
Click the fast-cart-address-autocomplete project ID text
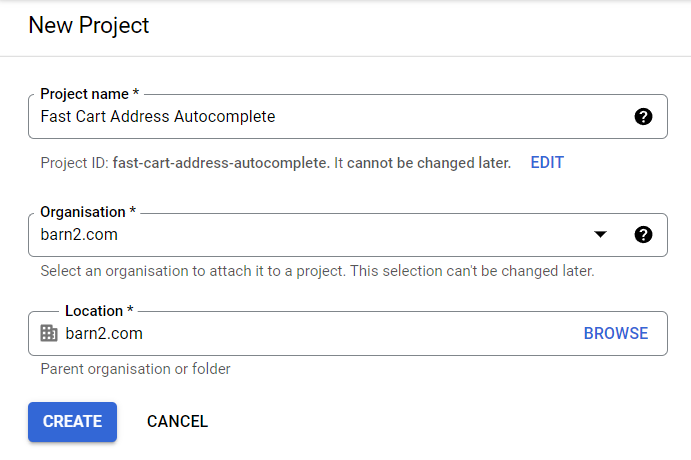point(220,162)
